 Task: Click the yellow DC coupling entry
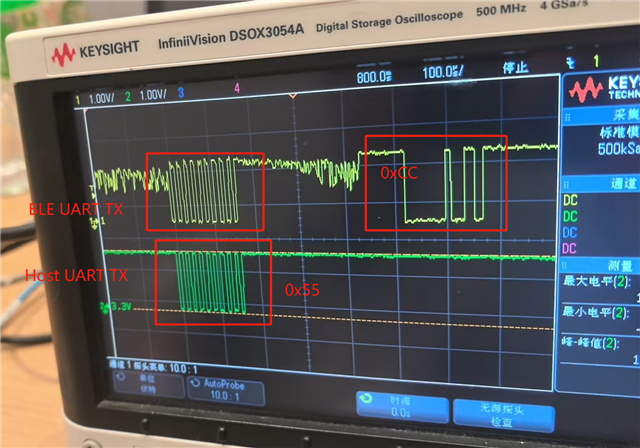[570, 200]
